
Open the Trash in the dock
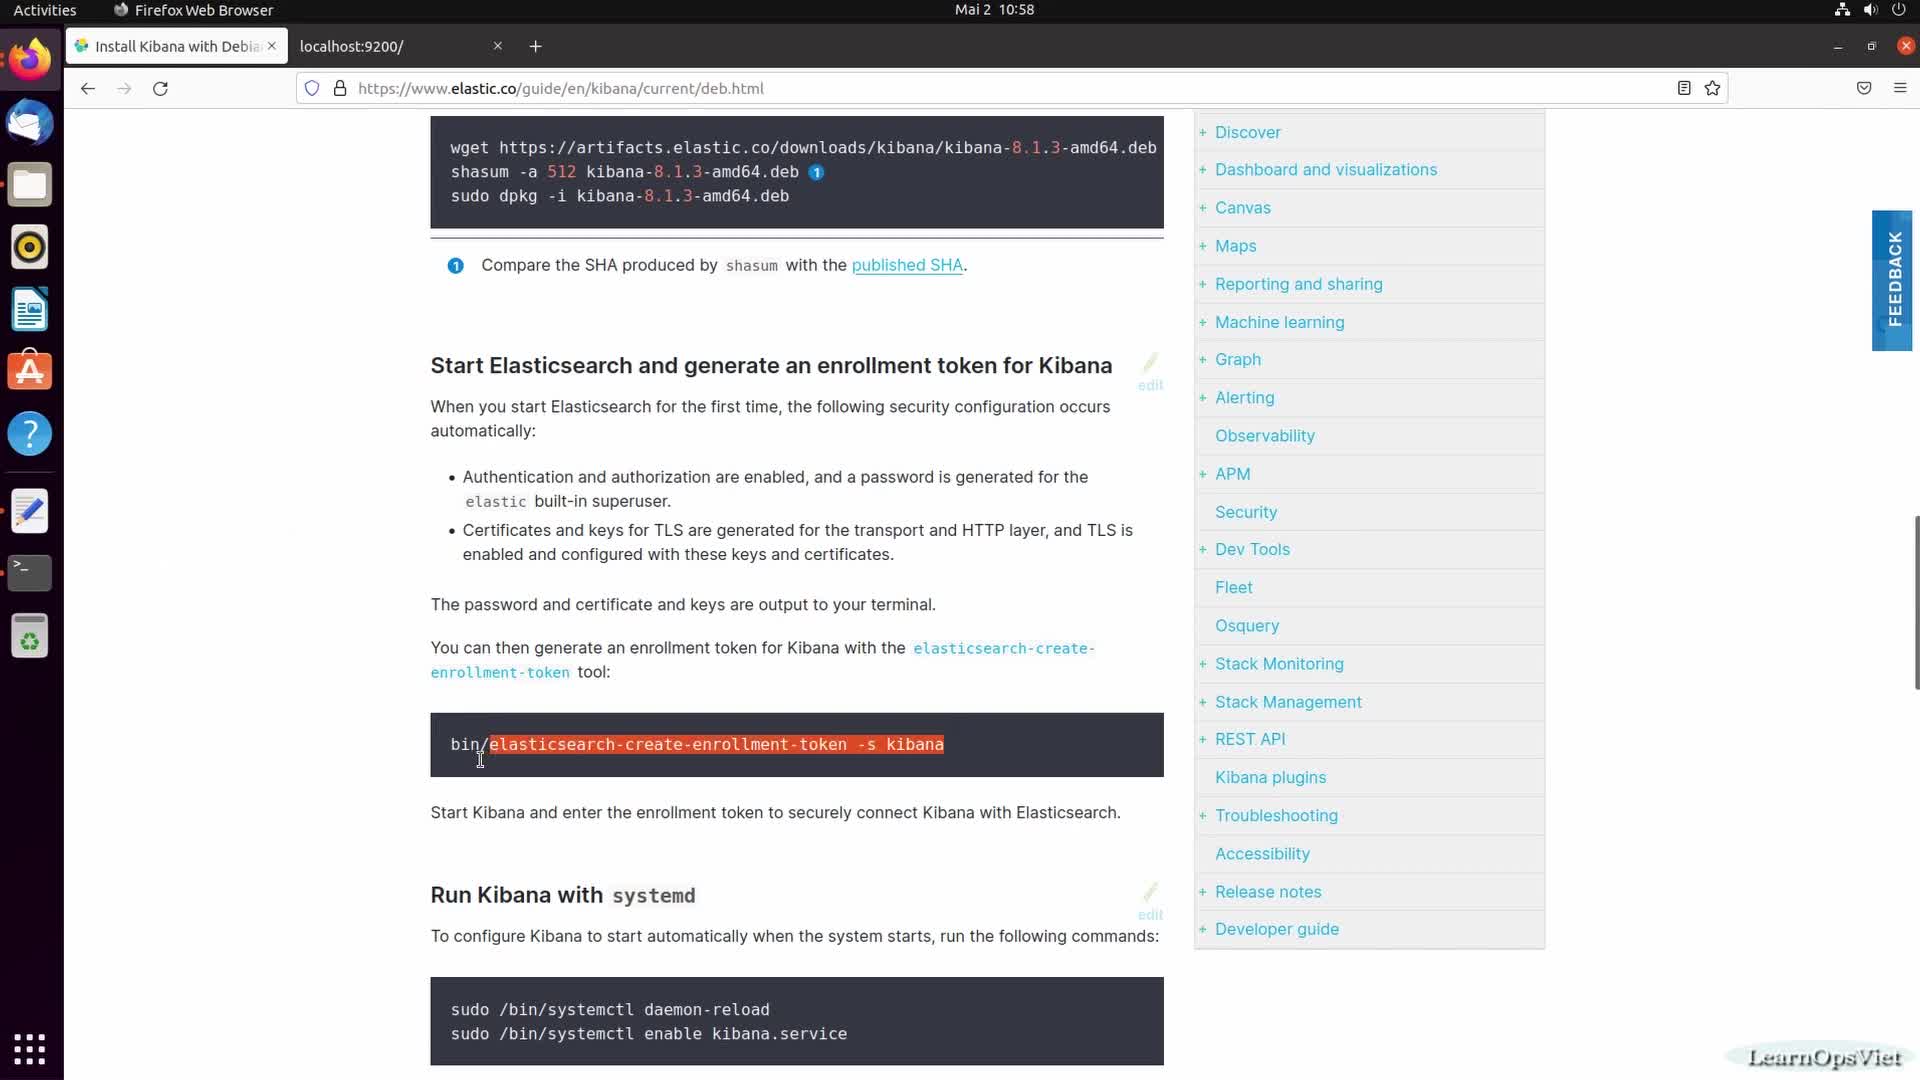pyautogui.click(x=30, y=636)
